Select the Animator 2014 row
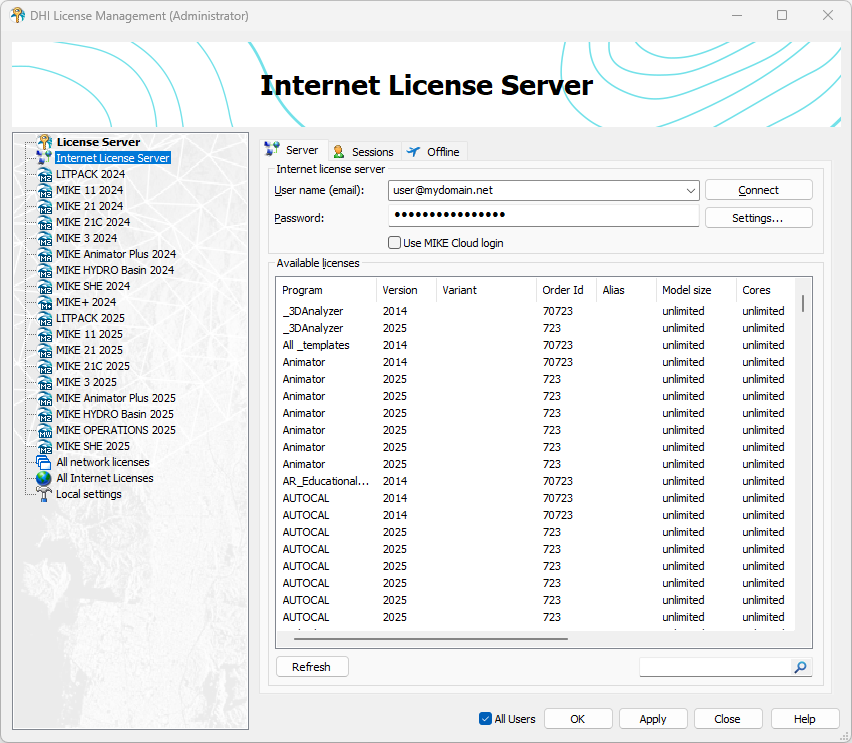 click(x=535, y=362)
